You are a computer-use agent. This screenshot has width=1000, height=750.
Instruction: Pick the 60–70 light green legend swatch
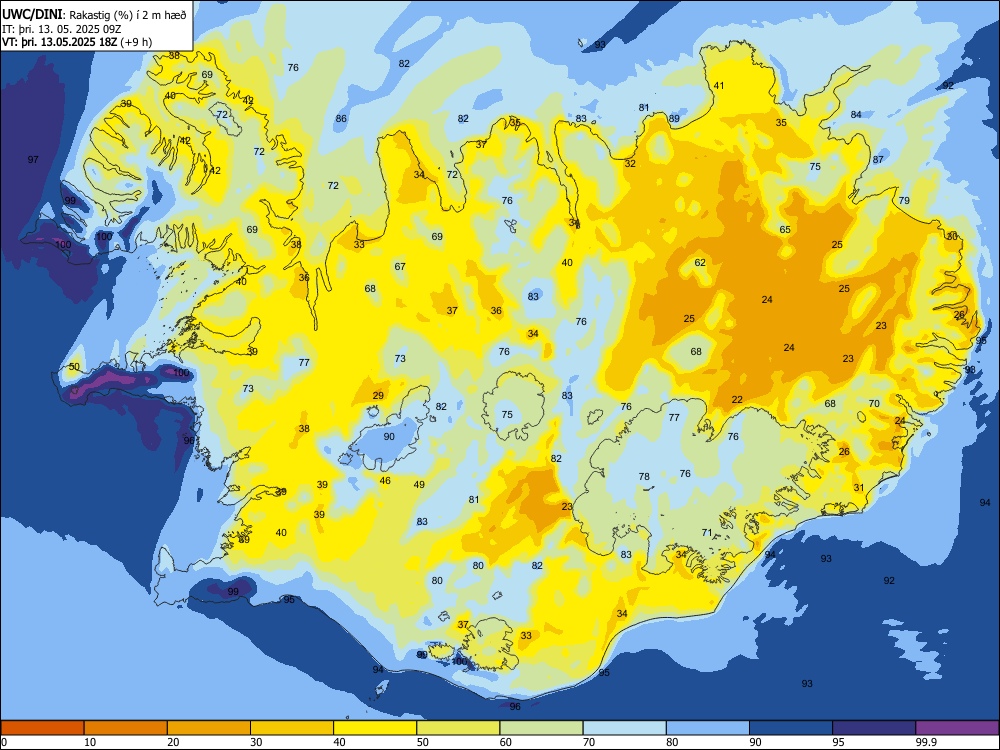(541, 728)
